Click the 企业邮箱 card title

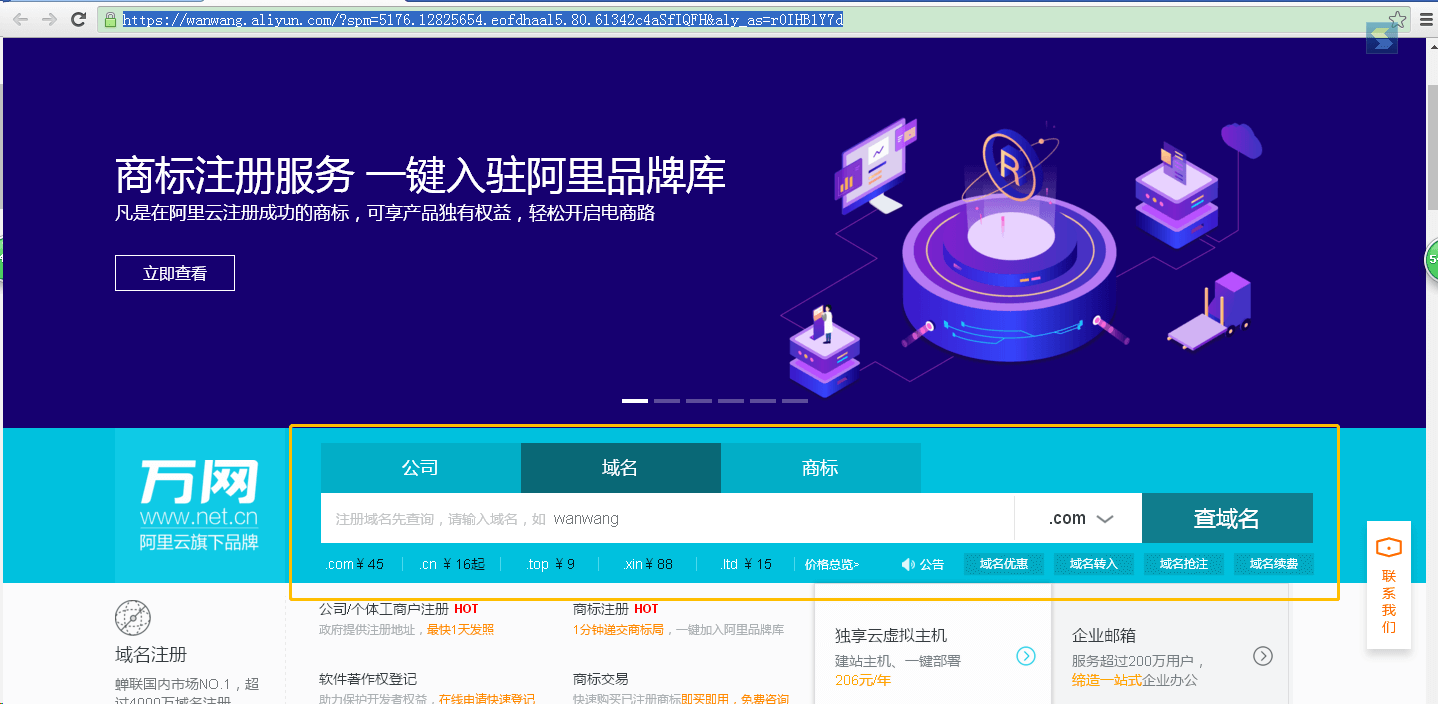pyautogui.click(x=1104, y=636)
